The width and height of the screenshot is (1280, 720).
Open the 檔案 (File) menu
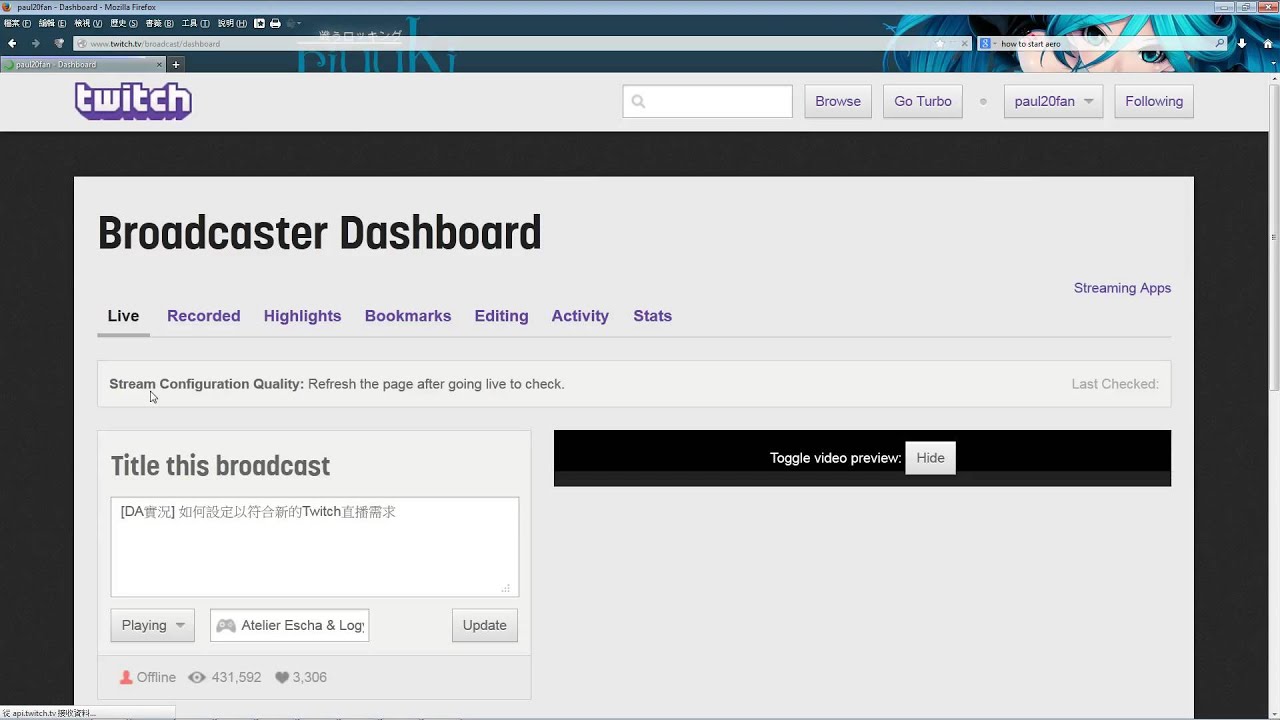[17, 23]
